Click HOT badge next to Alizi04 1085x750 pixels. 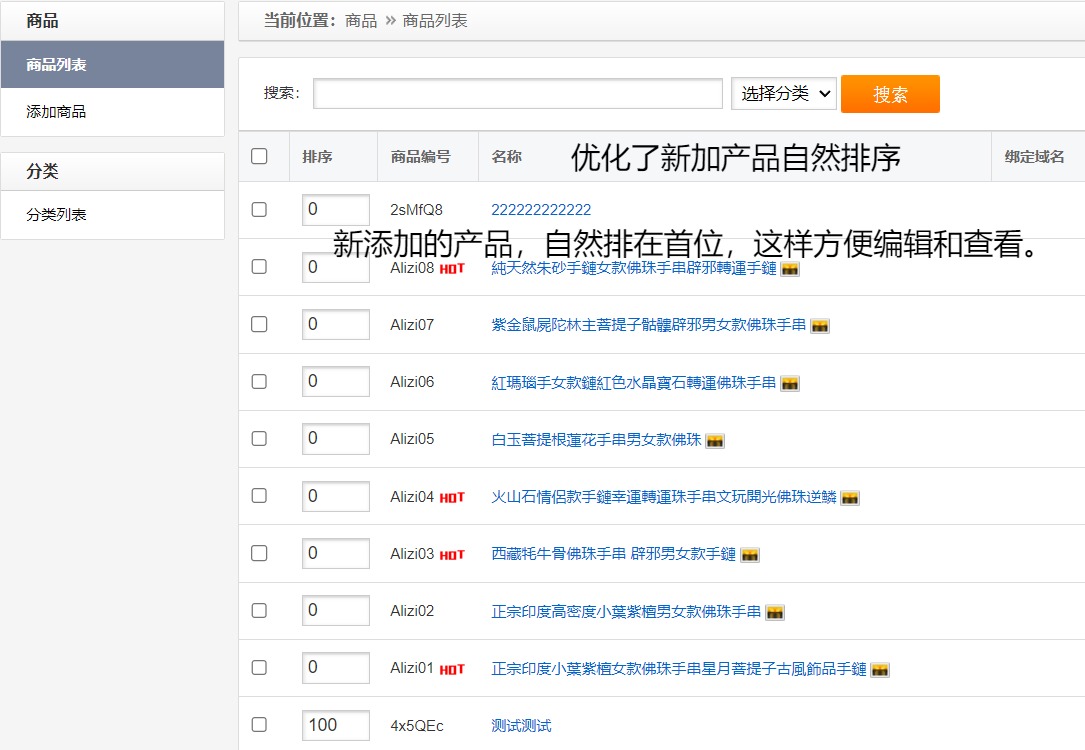[x=452, y=497]
